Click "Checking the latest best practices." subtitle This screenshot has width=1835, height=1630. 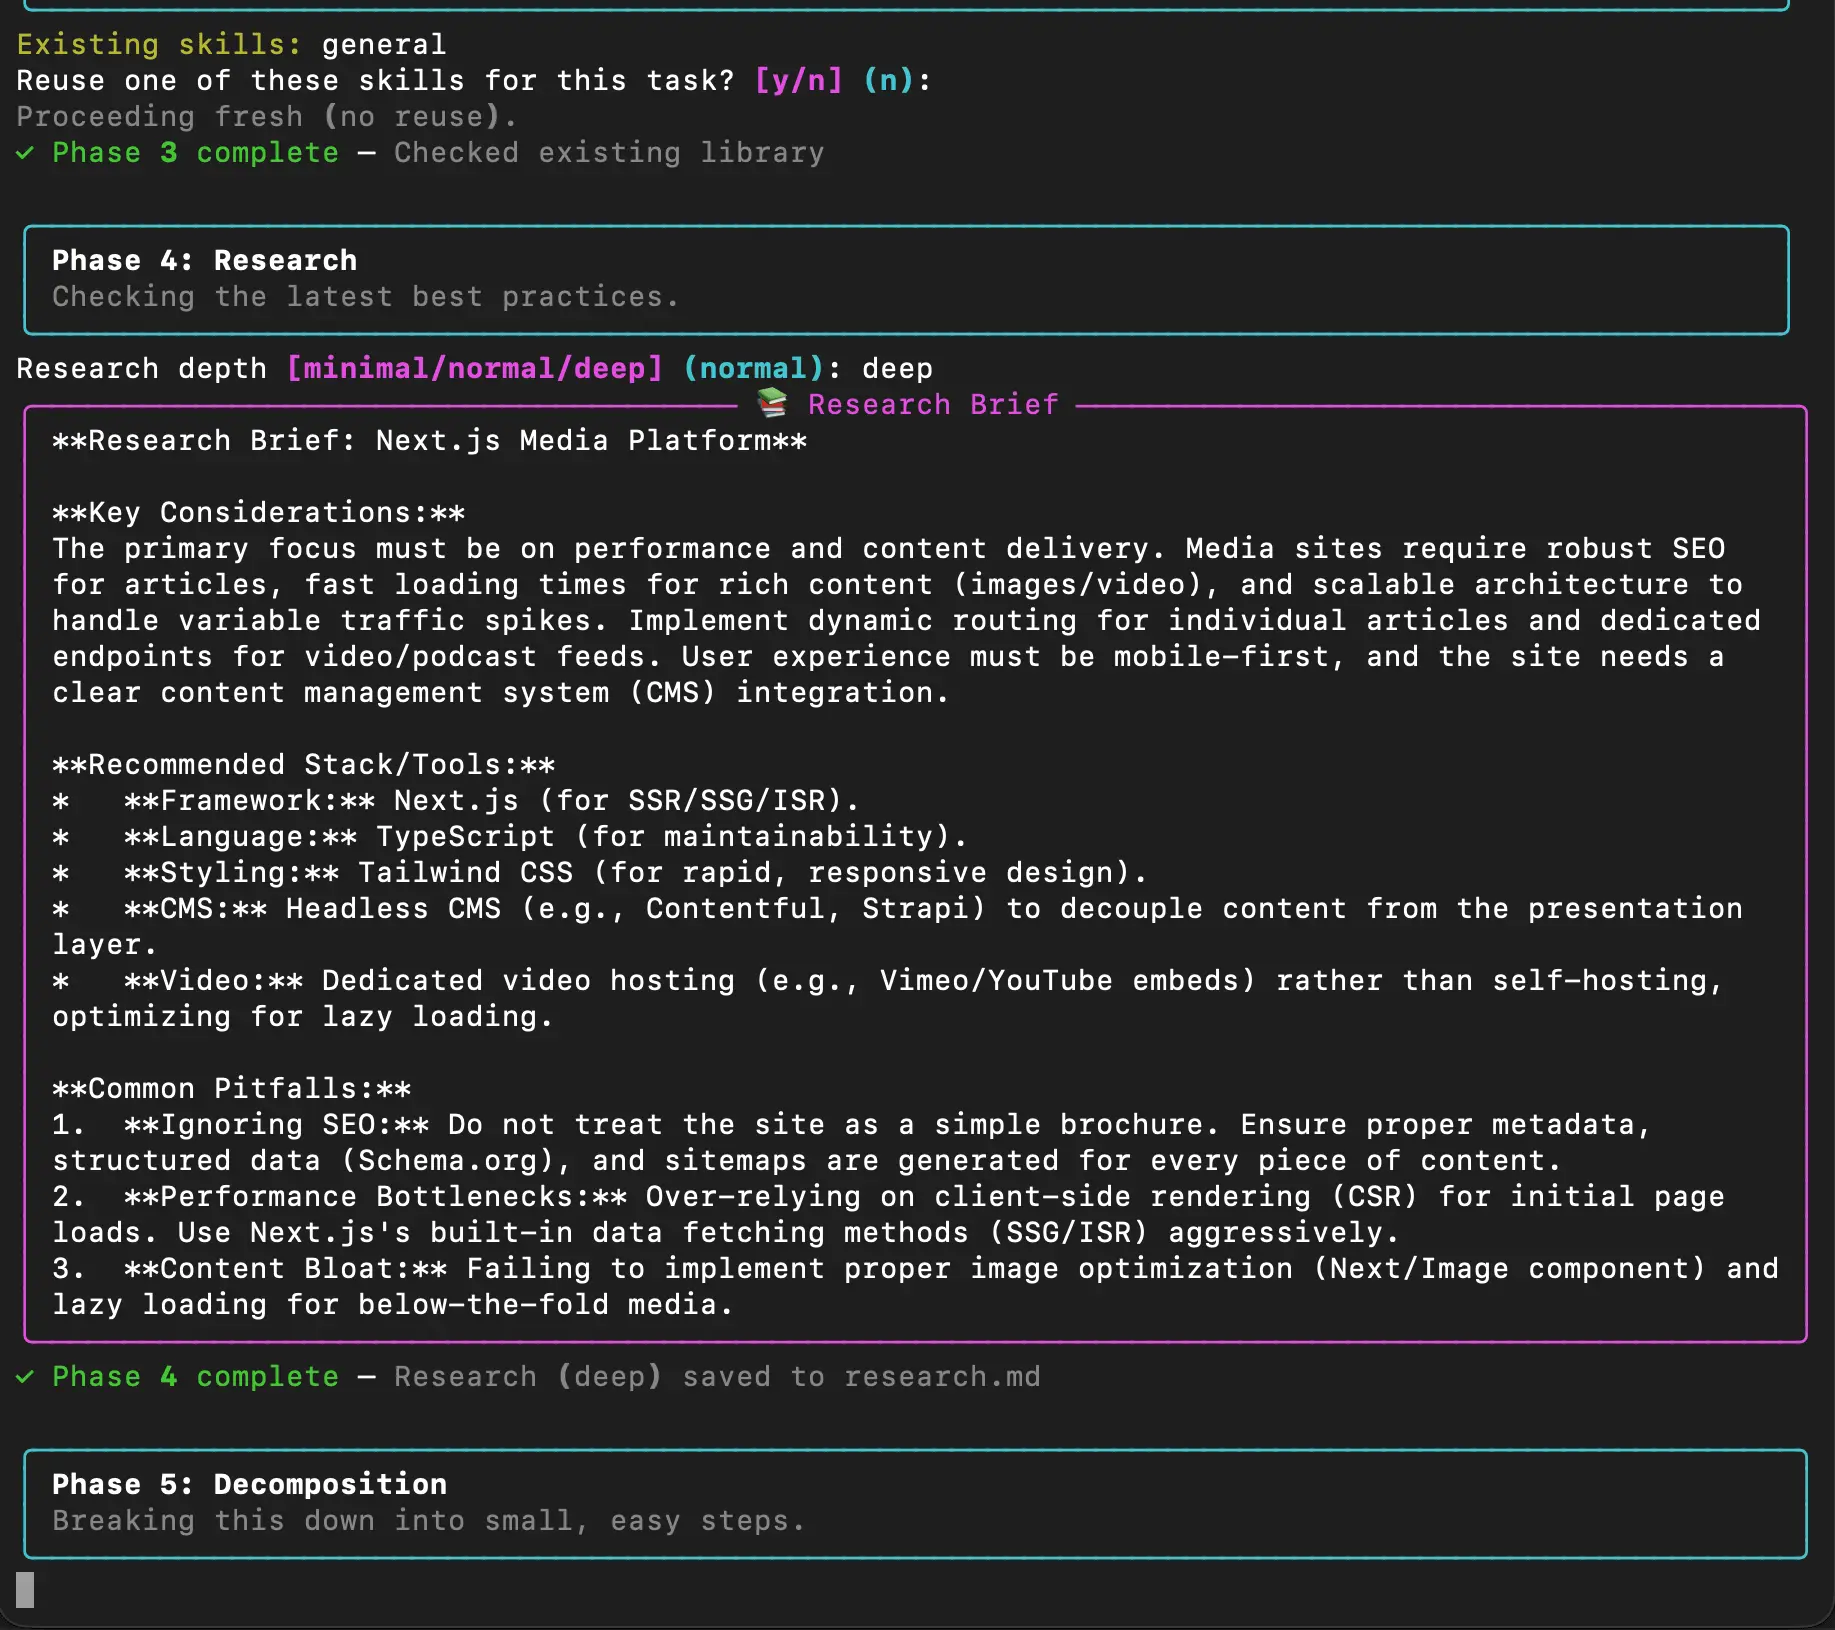click(x=366, y=297)
